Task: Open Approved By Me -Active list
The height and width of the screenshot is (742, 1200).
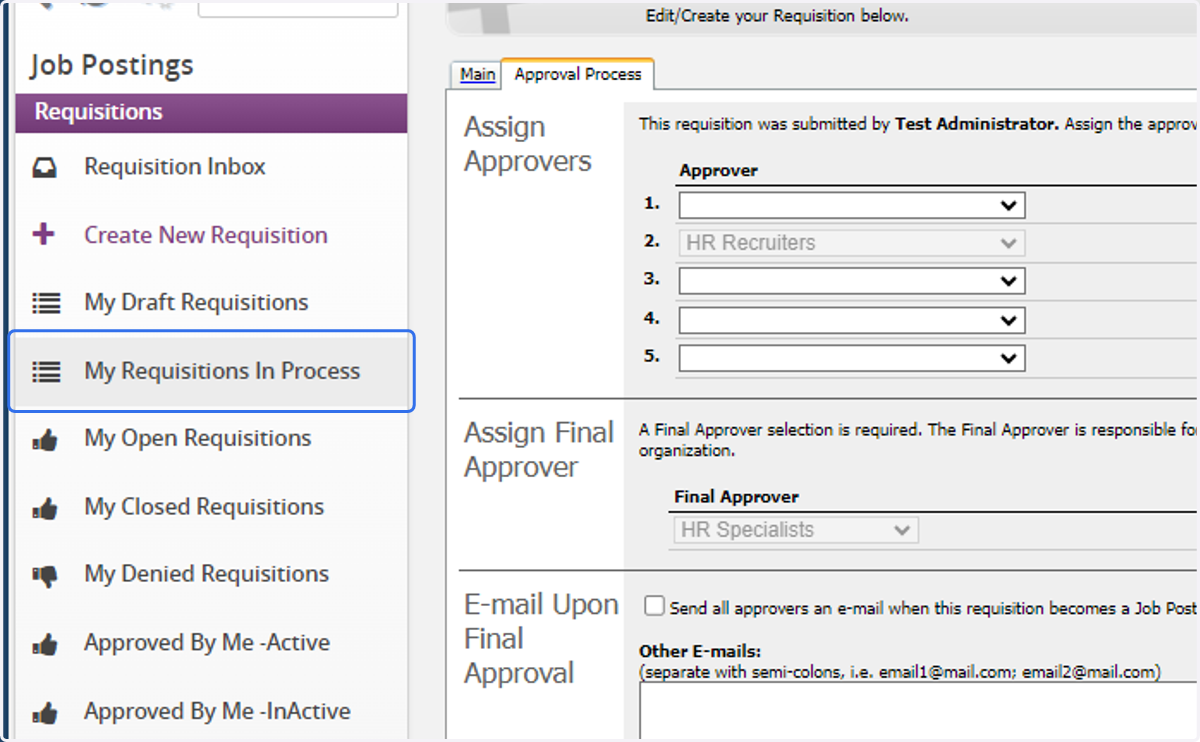Action: pos(207,643)
